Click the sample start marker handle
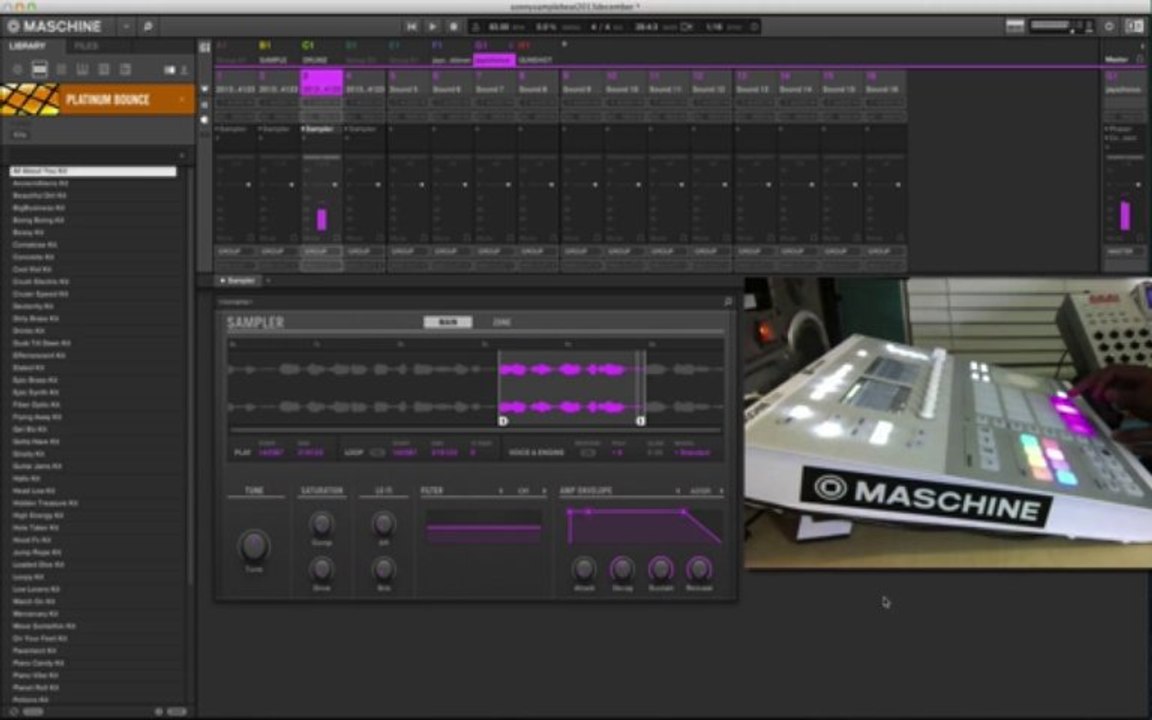Screen dimensions: 1152x720 pos(503,421)
